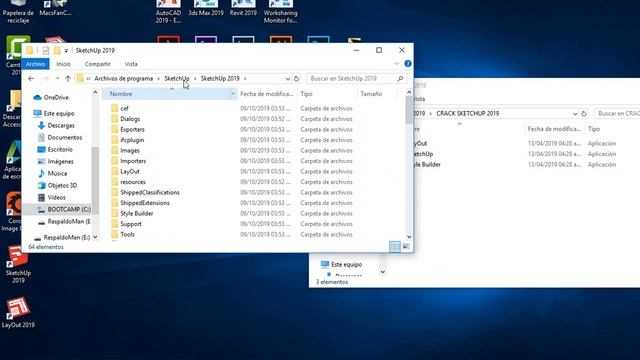Open the SketchUp 2019 desktop shortcut

click(x=18, y=264)
